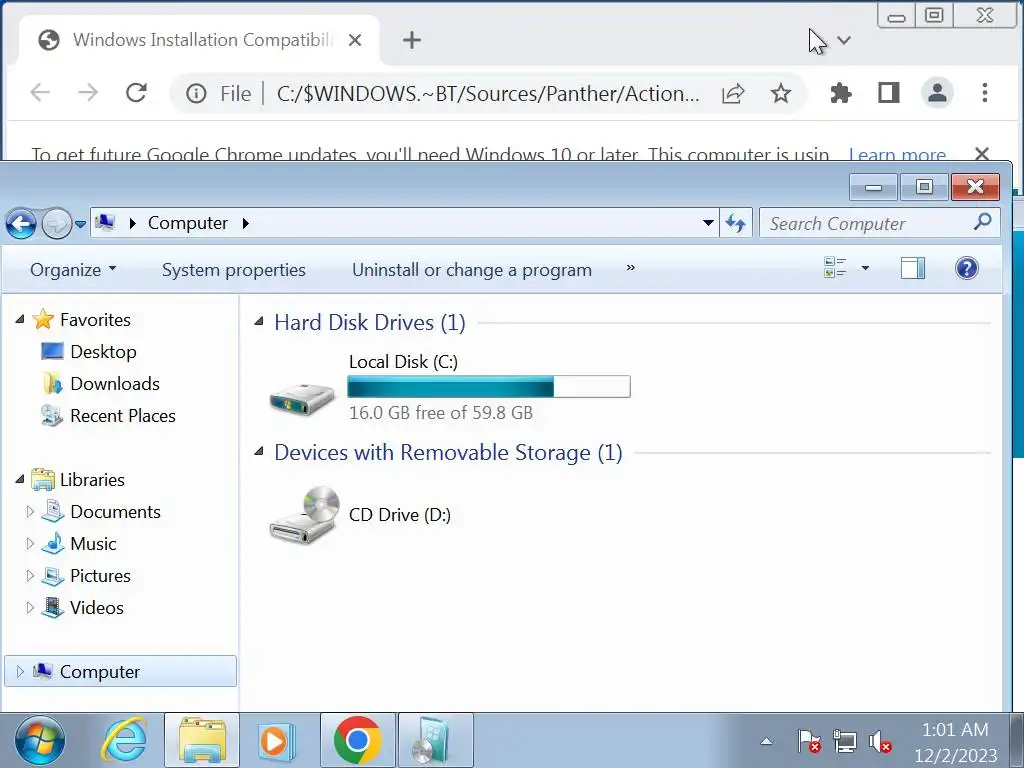
Task: Launch Internet Explorer from taskbar
Action: (x=123, y=741)
